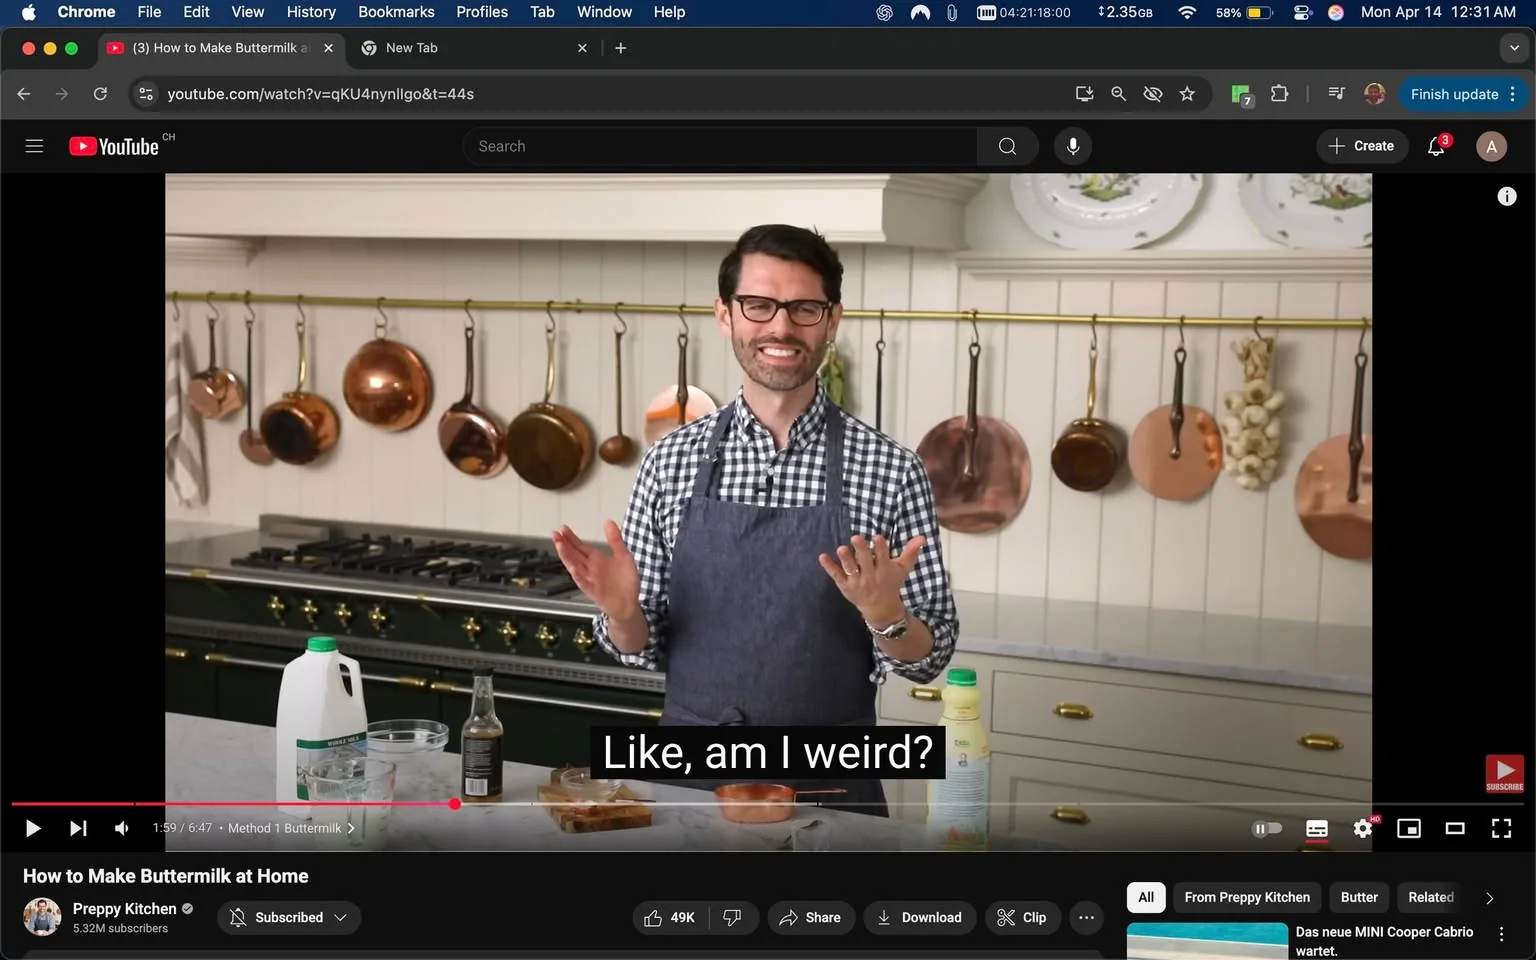This screenshot has height=960, width=1536.
Task: Select the All filter chip
Action: pyautogui.click(x=1146, y=897)
